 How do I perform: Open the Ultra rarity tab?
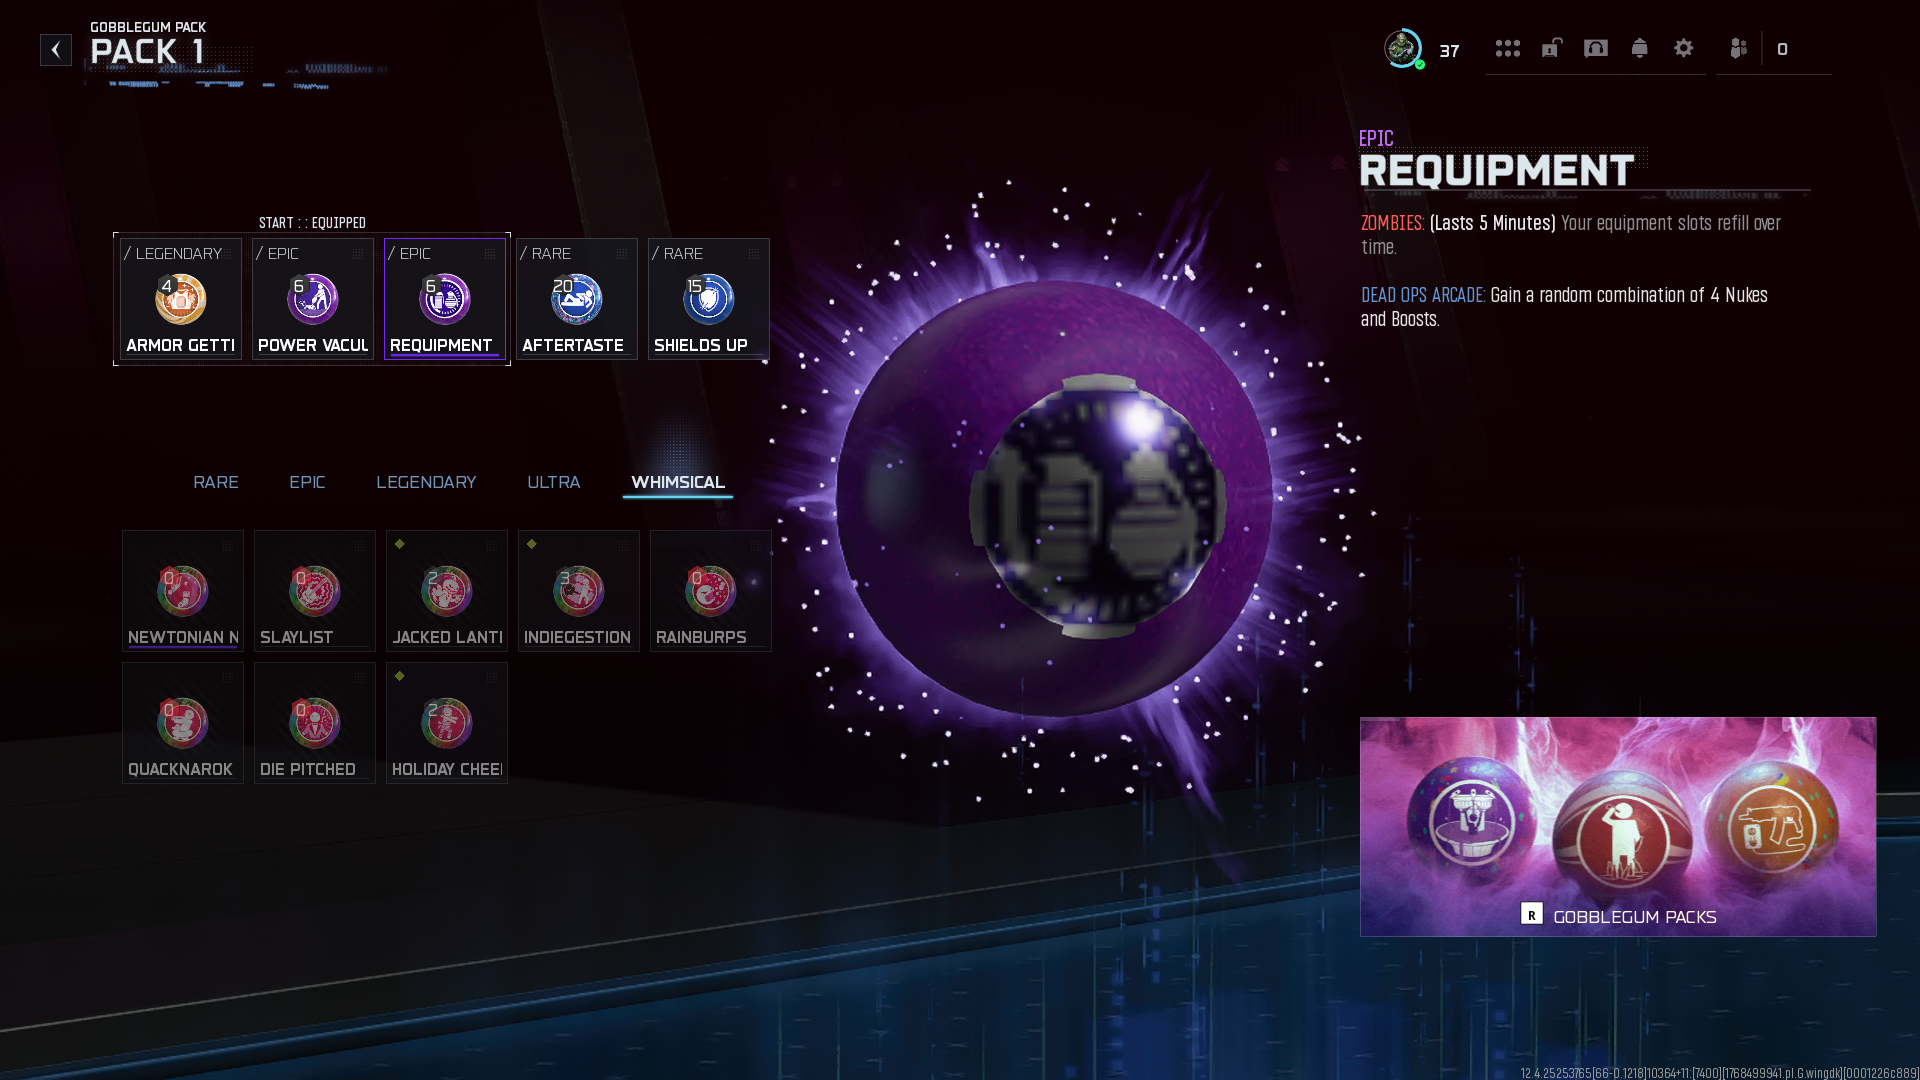click(x=553, y=482)
